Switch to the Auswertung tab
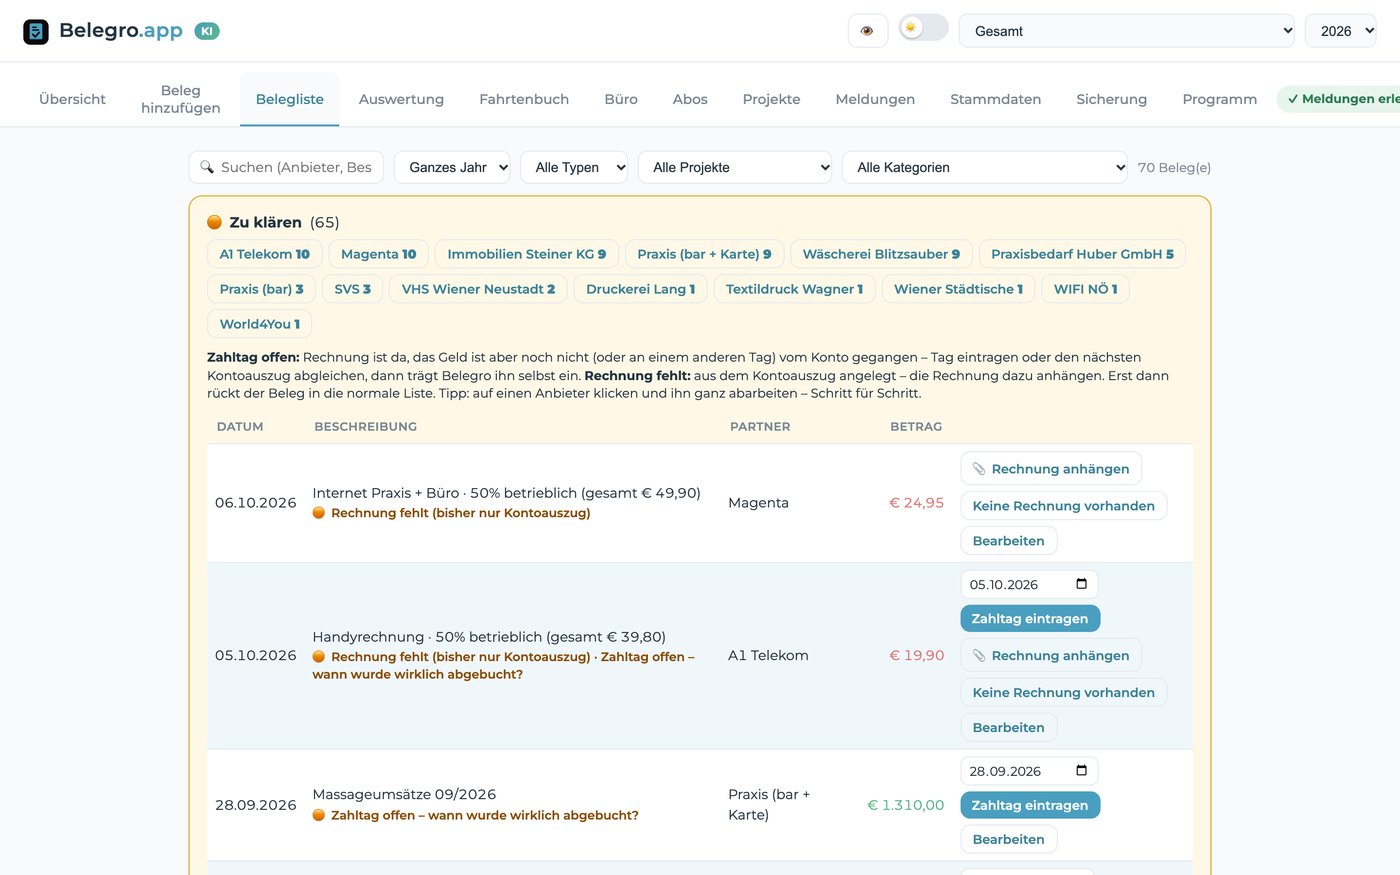1400x875 pixels. coord(401,99)
